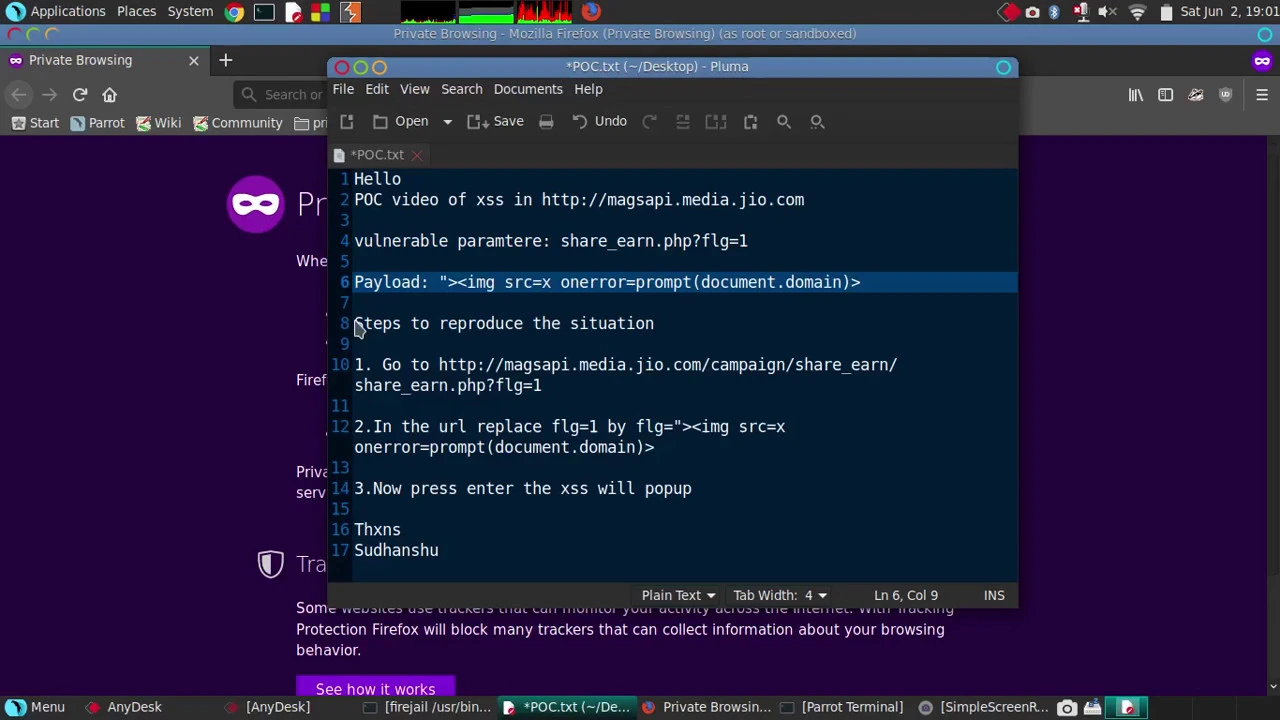Viewport: 1280px width, 720px height.
Task: Click the Find magnifier icon in Pluma
Action: tap(784, 122)
